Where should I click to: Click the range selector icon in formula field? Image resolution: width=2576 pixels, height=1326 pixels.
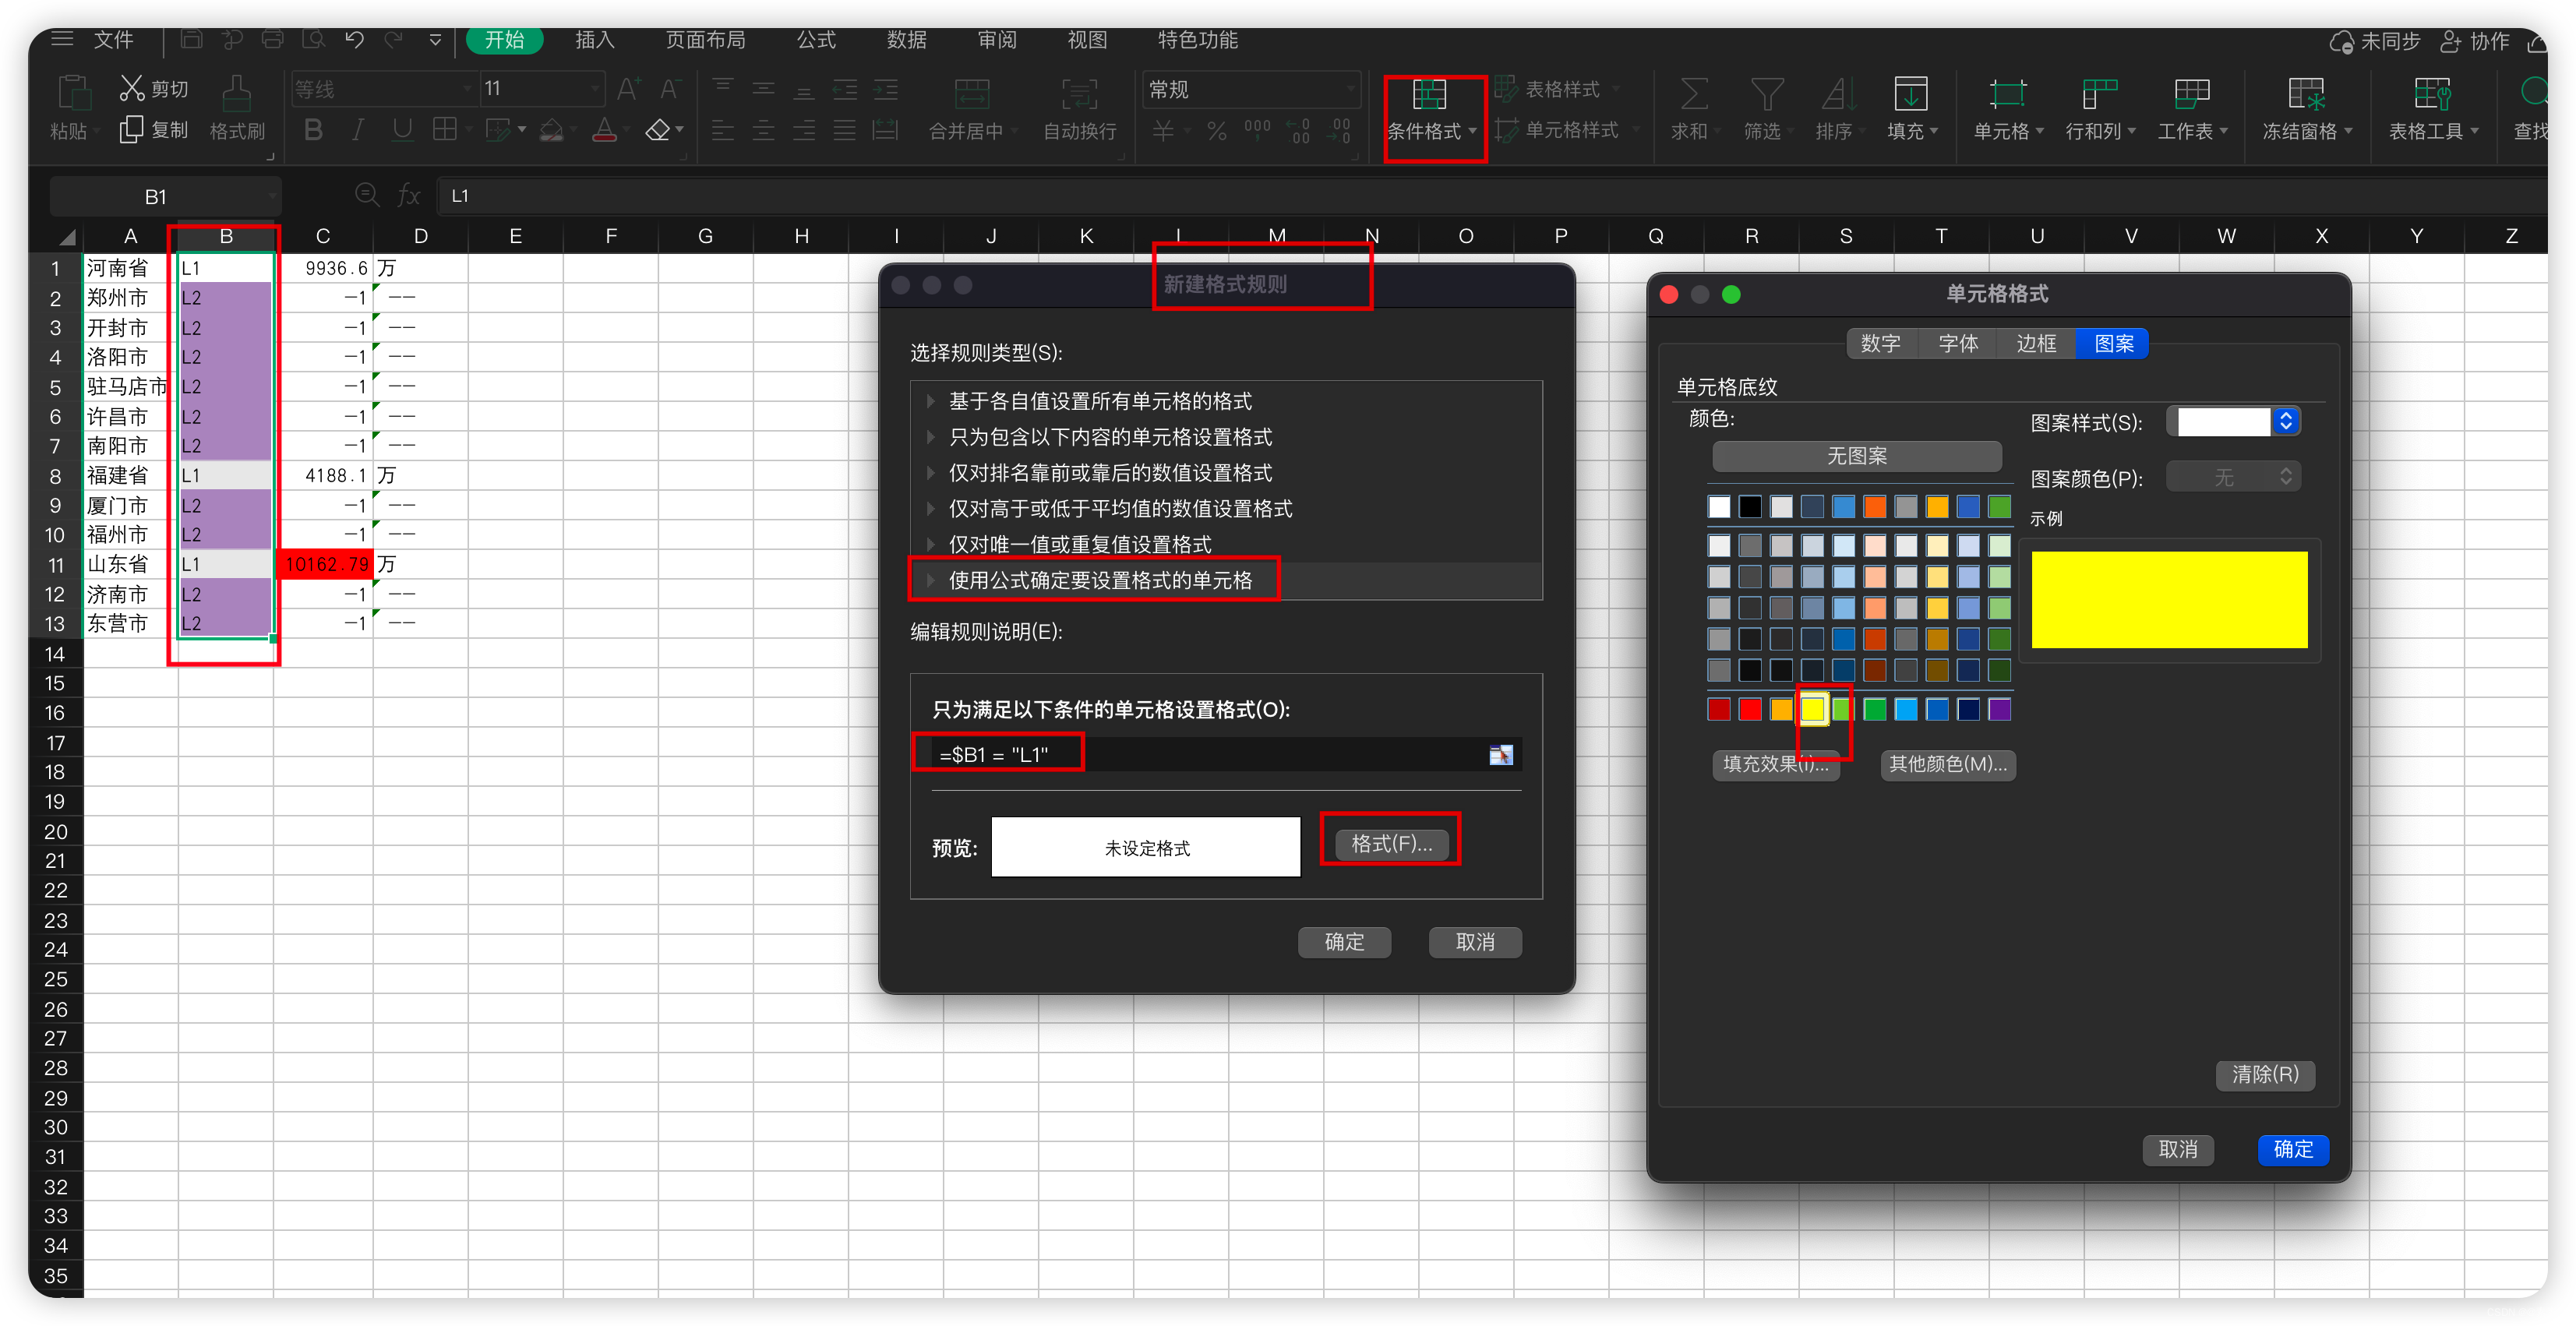point(1501,755)
